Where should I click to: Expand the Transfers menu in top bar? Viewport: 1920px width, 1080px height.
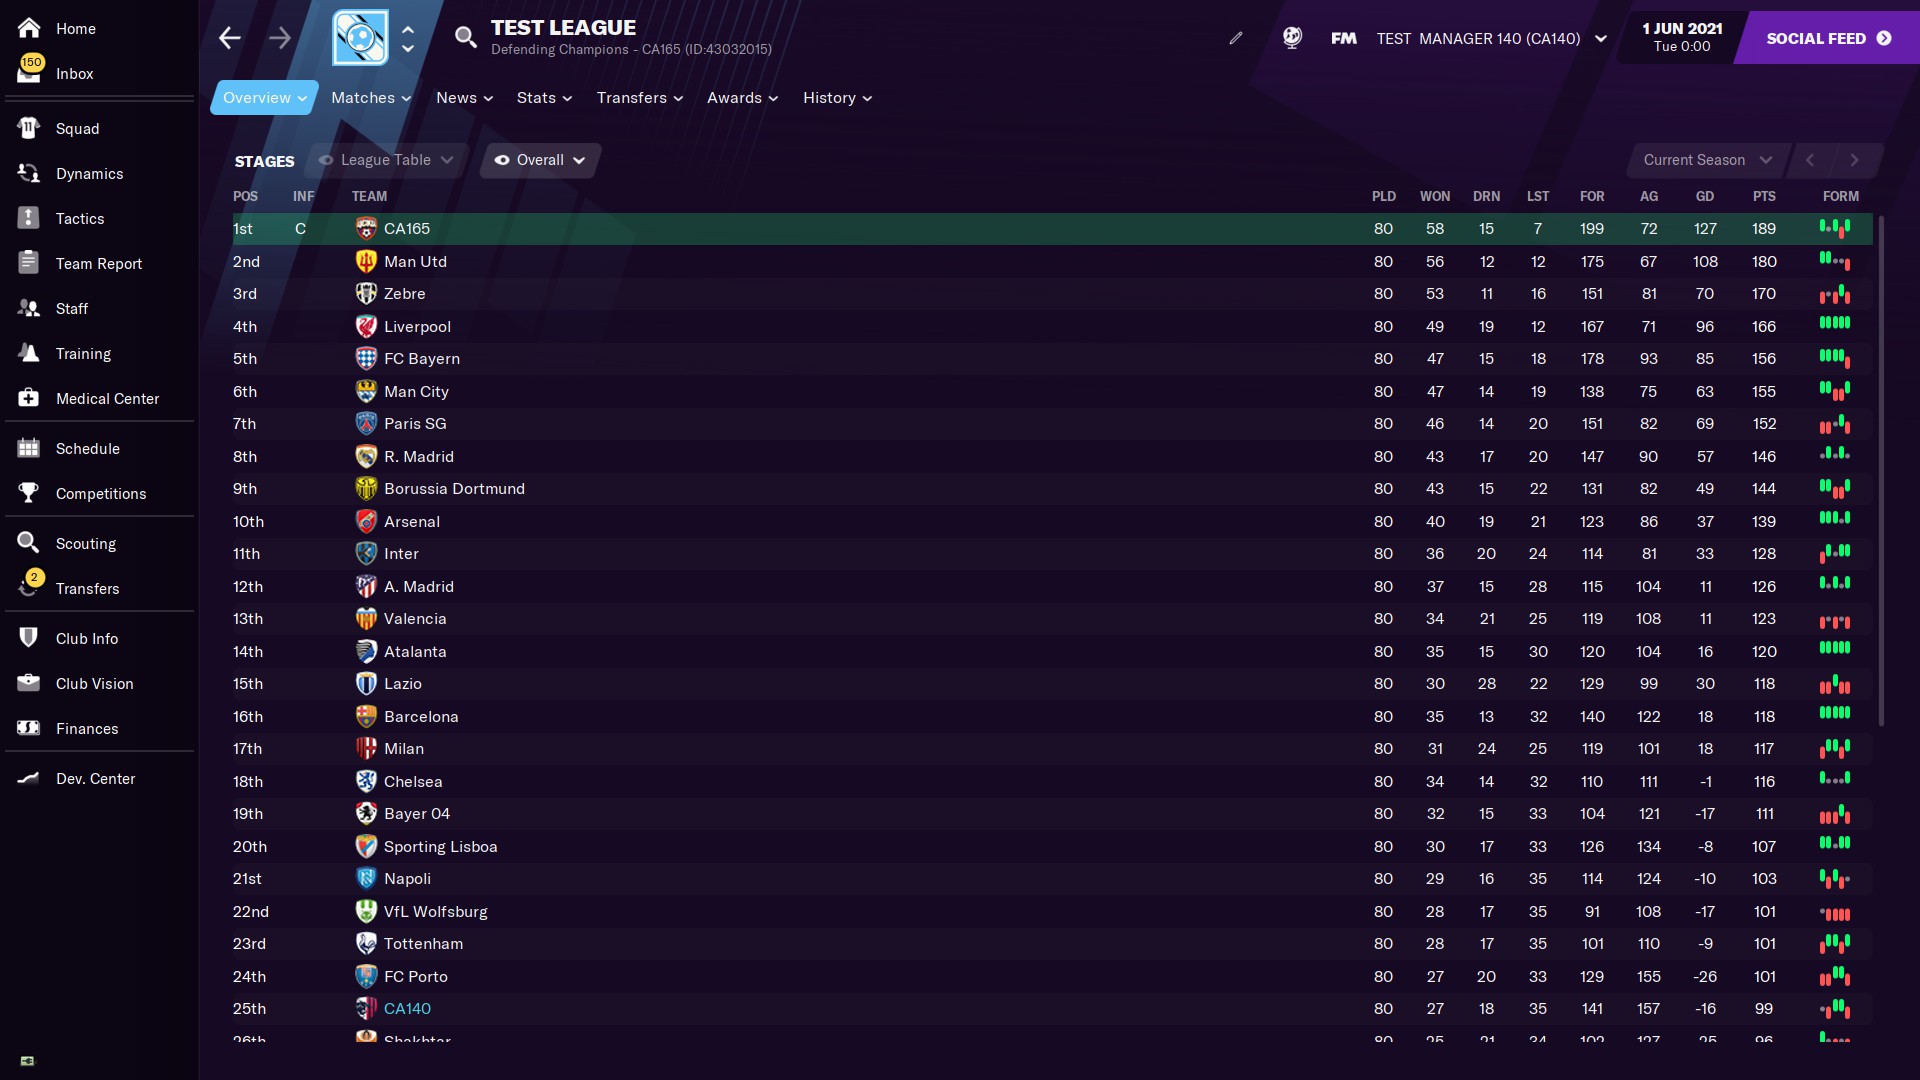coord(640,98)
